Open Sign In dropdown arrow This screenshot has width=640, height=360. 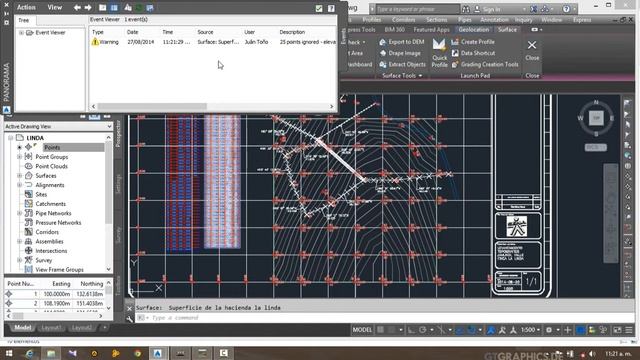tap(524, 9)
